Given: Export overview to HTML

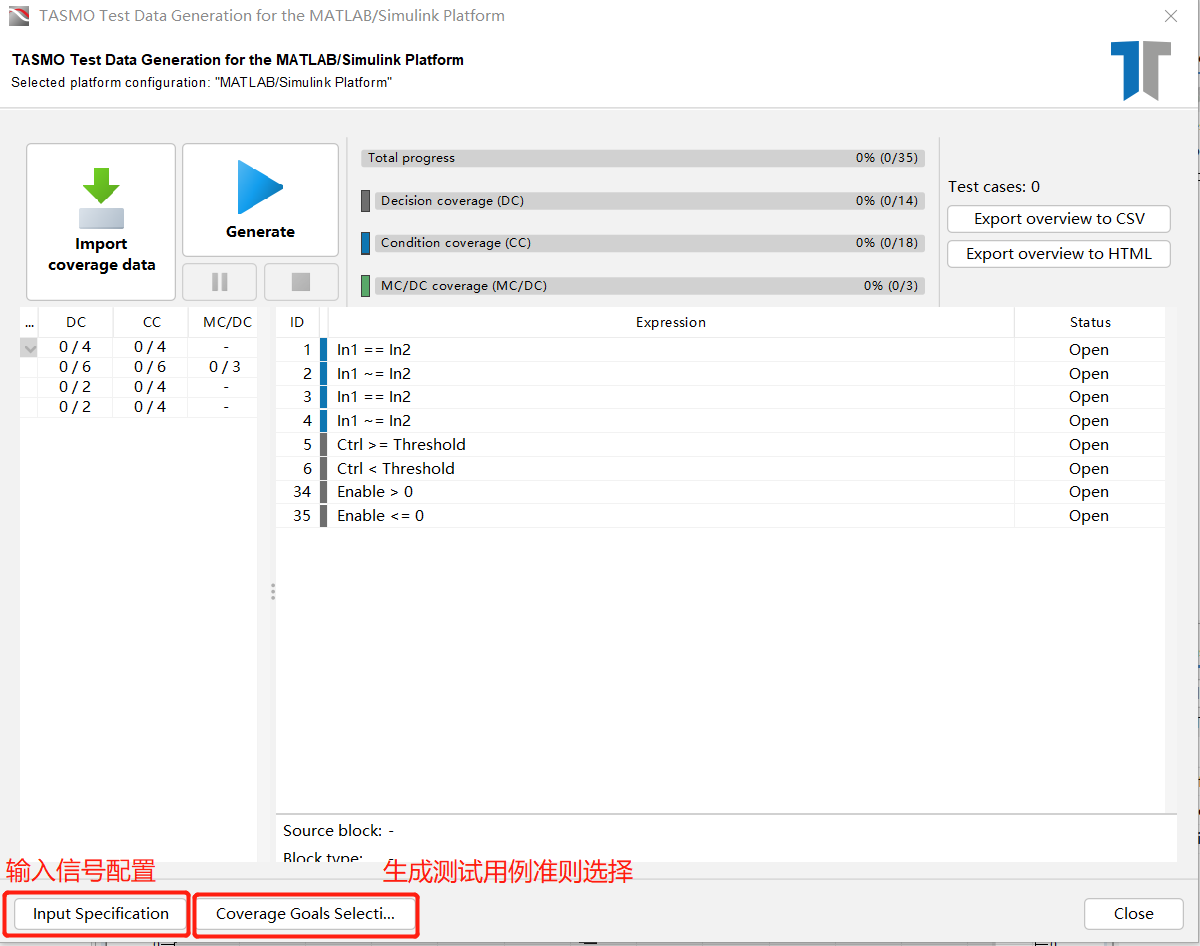Looking at the screenshot, I should pyautogui.click(x=1059, y=254).
